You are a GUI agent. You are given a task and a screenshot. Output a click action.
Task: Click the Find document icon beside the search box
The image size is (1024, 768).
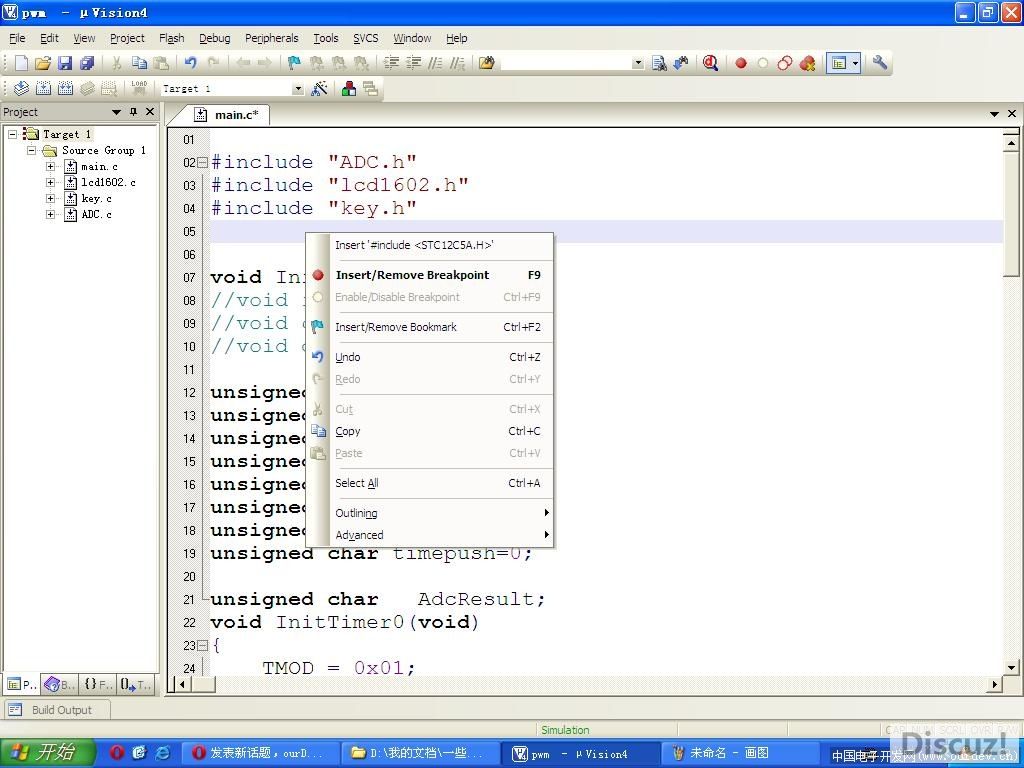coord(659,63)
